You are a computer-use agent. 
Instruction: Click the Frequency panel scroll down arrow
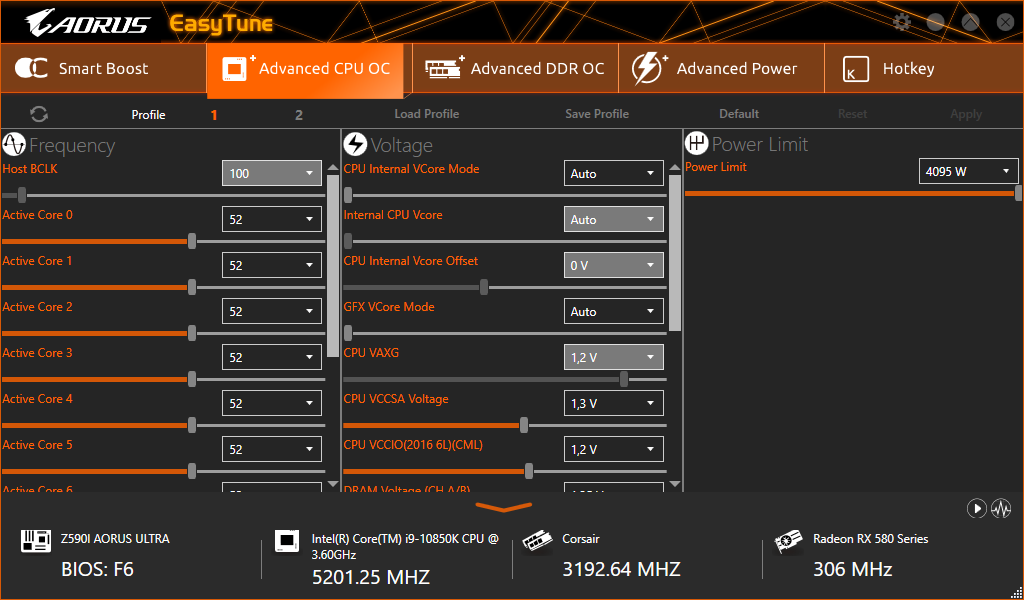click(333, 484)
